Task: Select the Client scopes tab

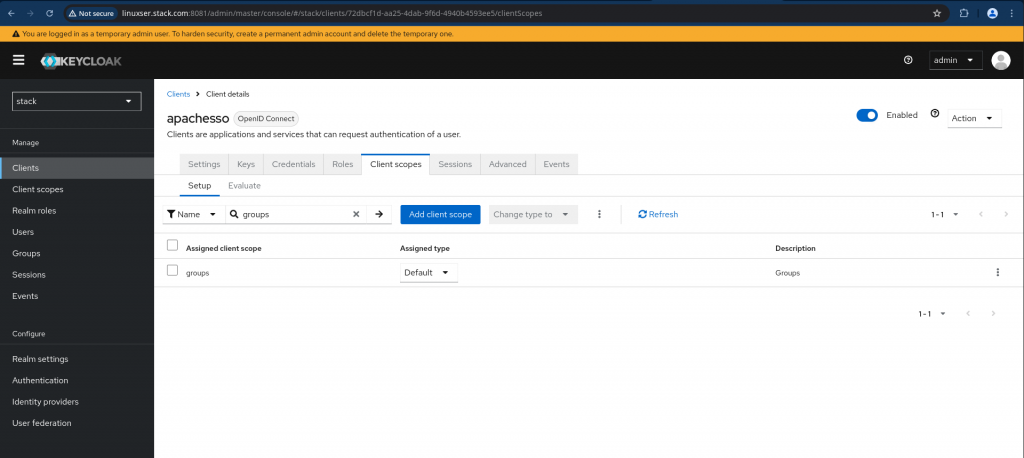Action: (396, 164)
